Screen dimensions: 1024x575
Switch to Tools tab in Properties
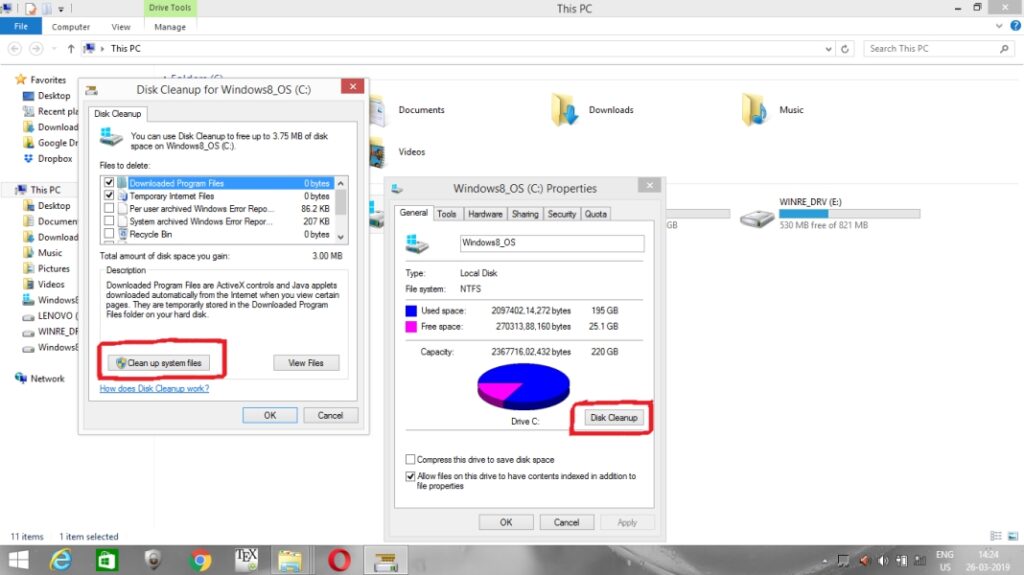click(x=447, y=214)
